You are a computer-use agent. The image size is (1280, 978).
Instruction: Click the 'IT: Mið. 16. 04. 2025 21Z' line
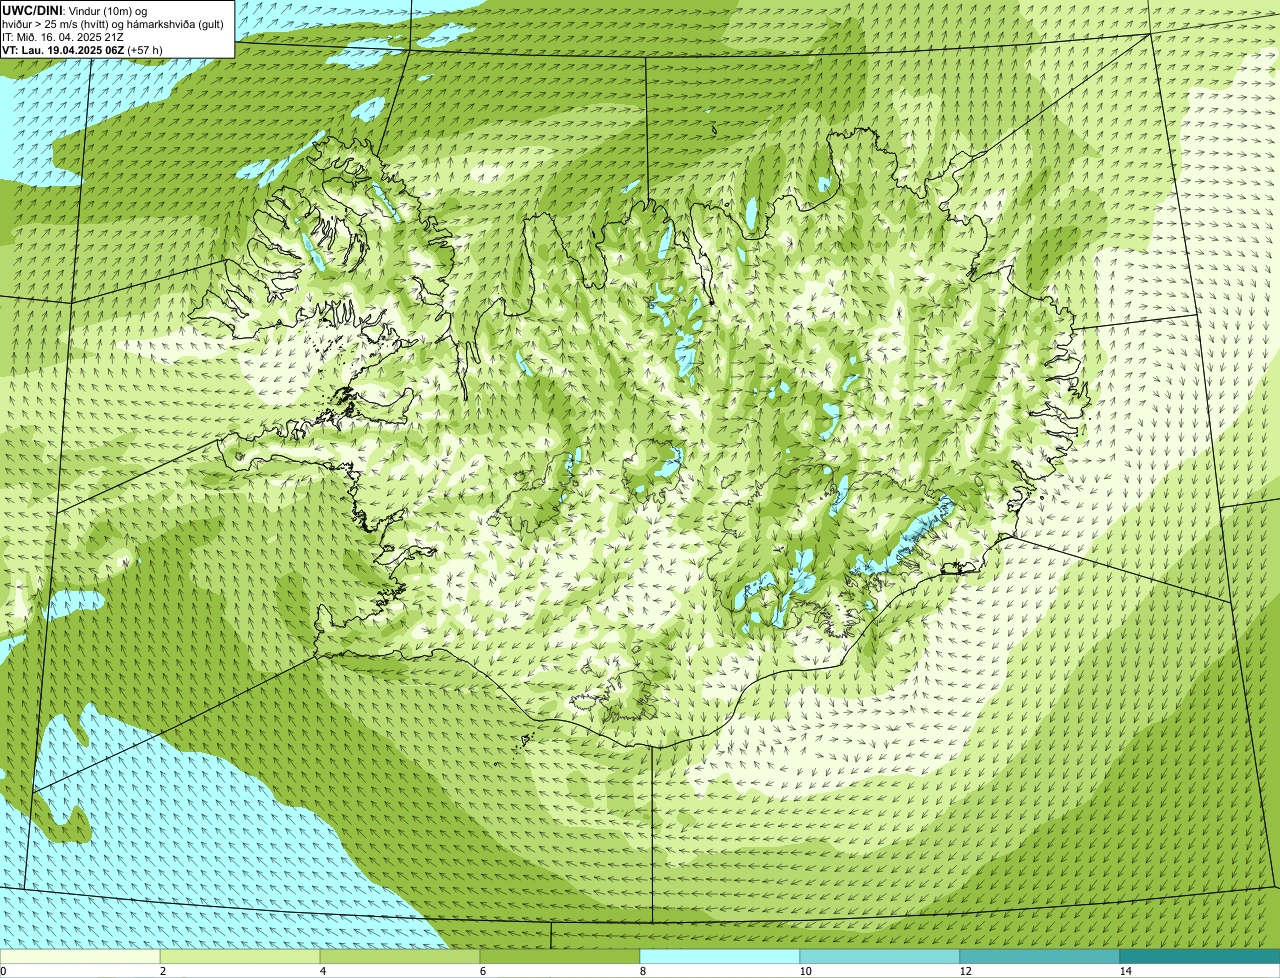tap(63, 37)
